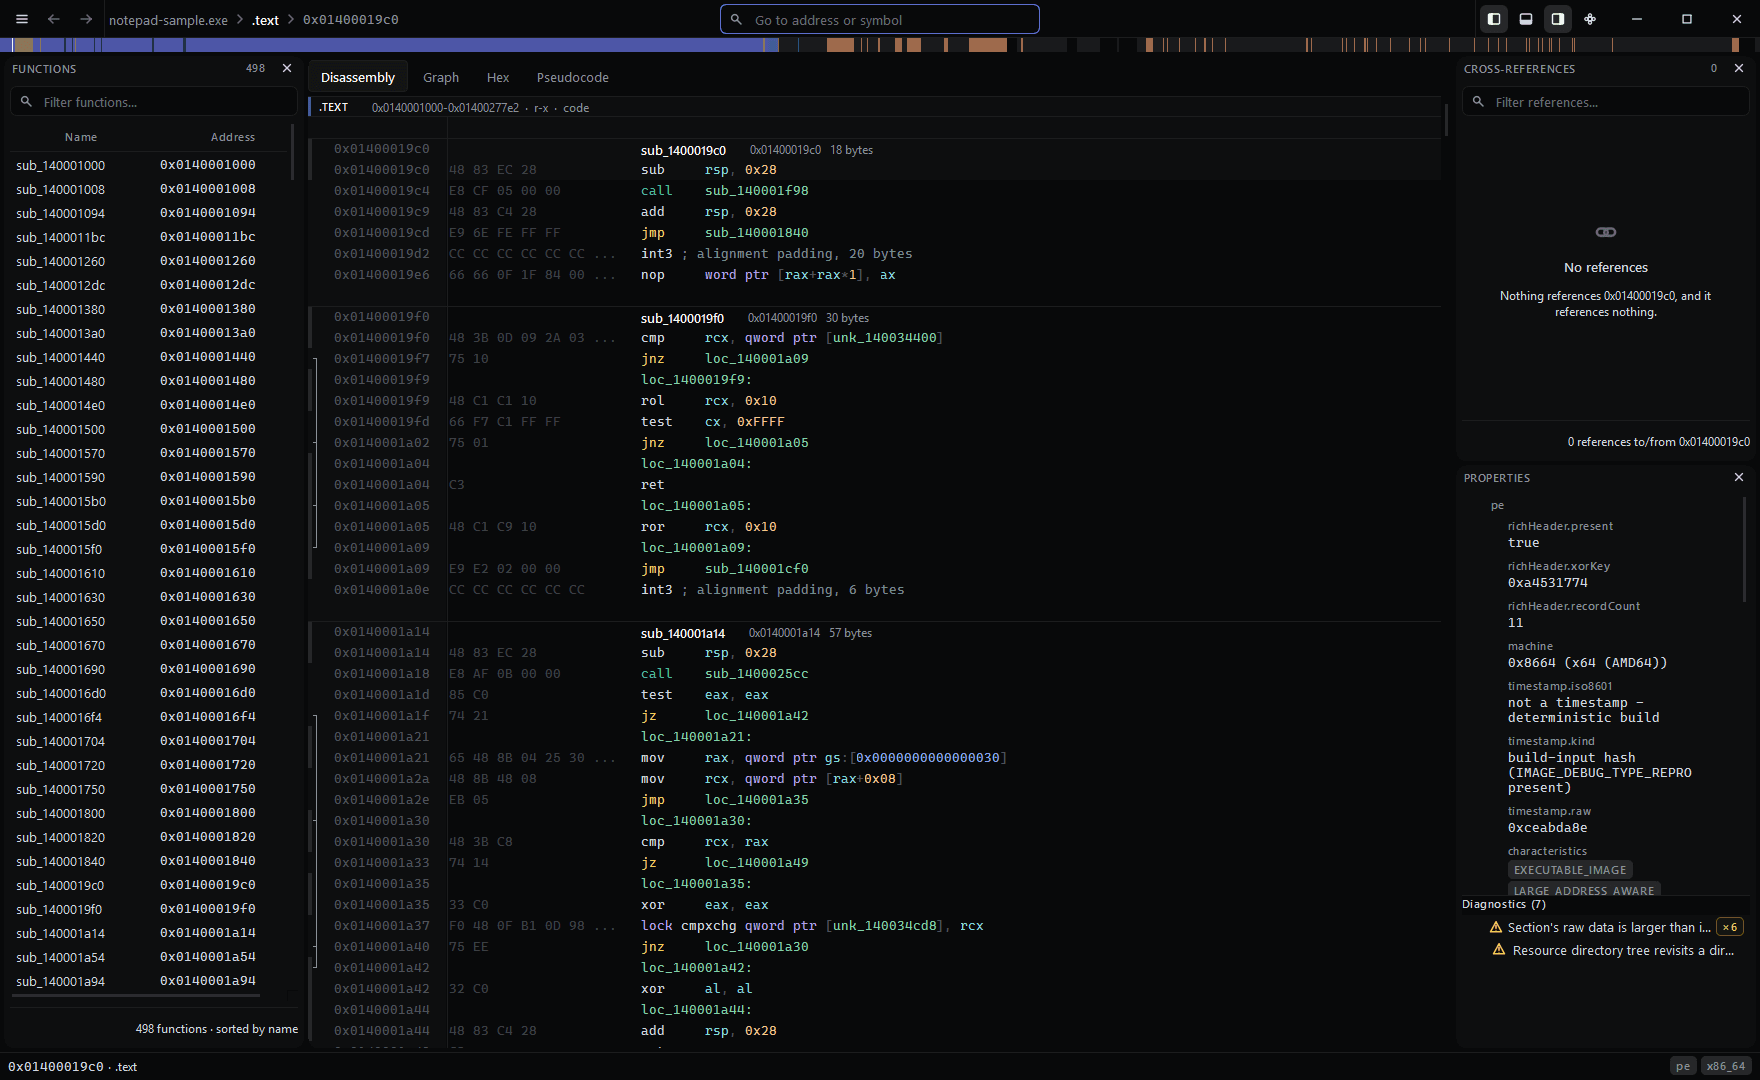Click the orange region in the navigation overview bar

coord(987,45)
